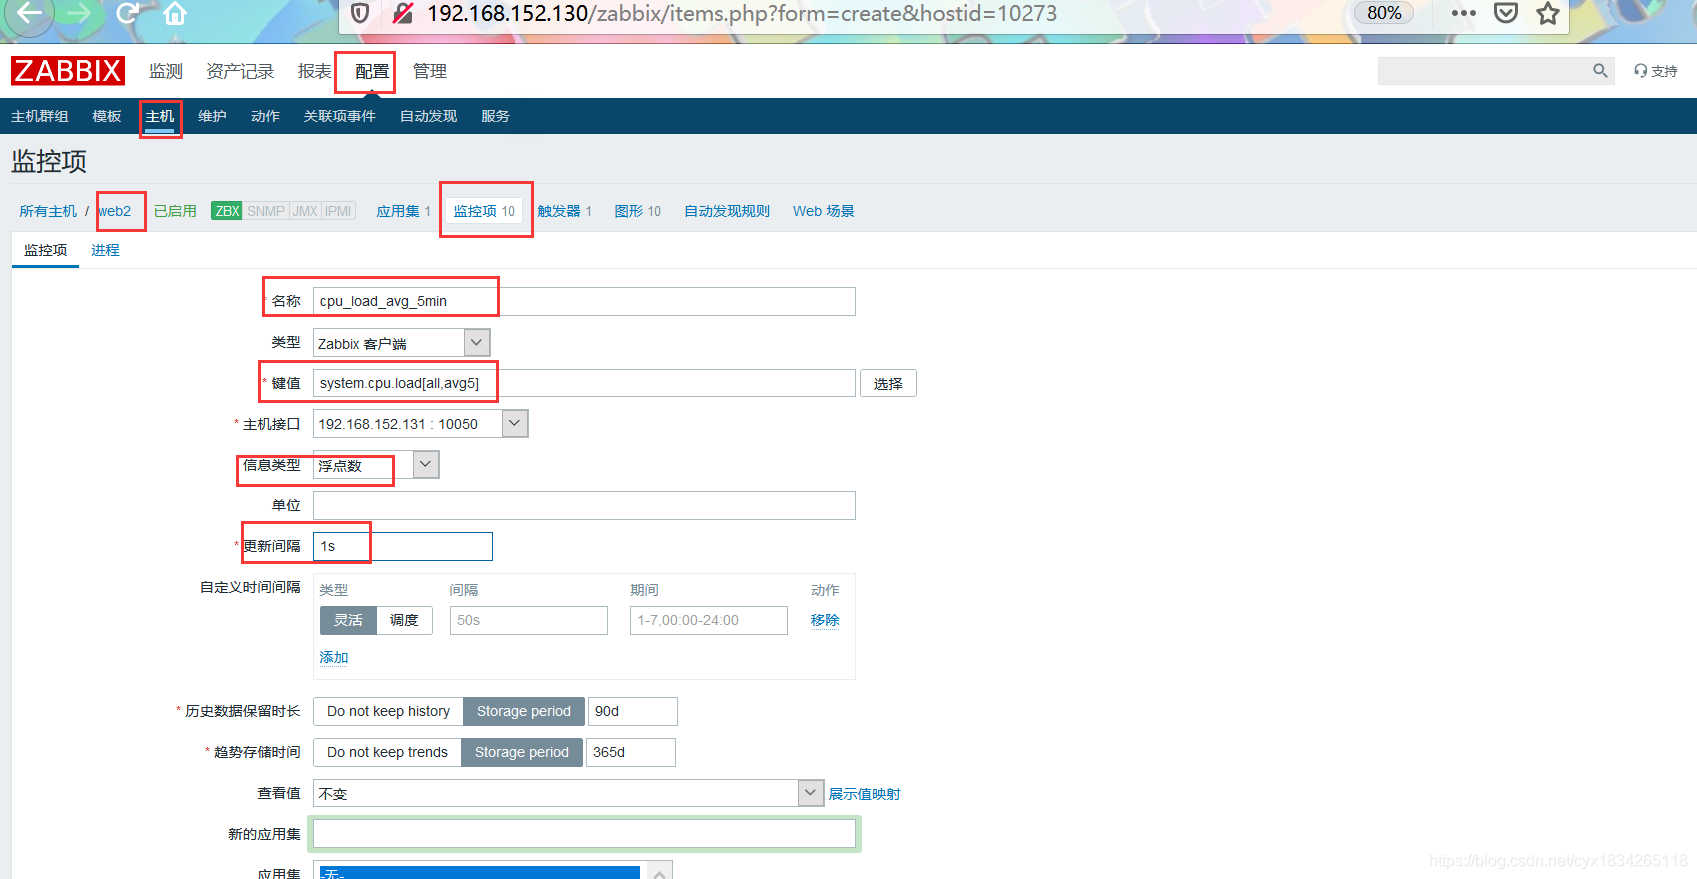This screenshot has height=879, width=1697.
Task: Click the 单位 input field
Action: [x=584, y=505]
